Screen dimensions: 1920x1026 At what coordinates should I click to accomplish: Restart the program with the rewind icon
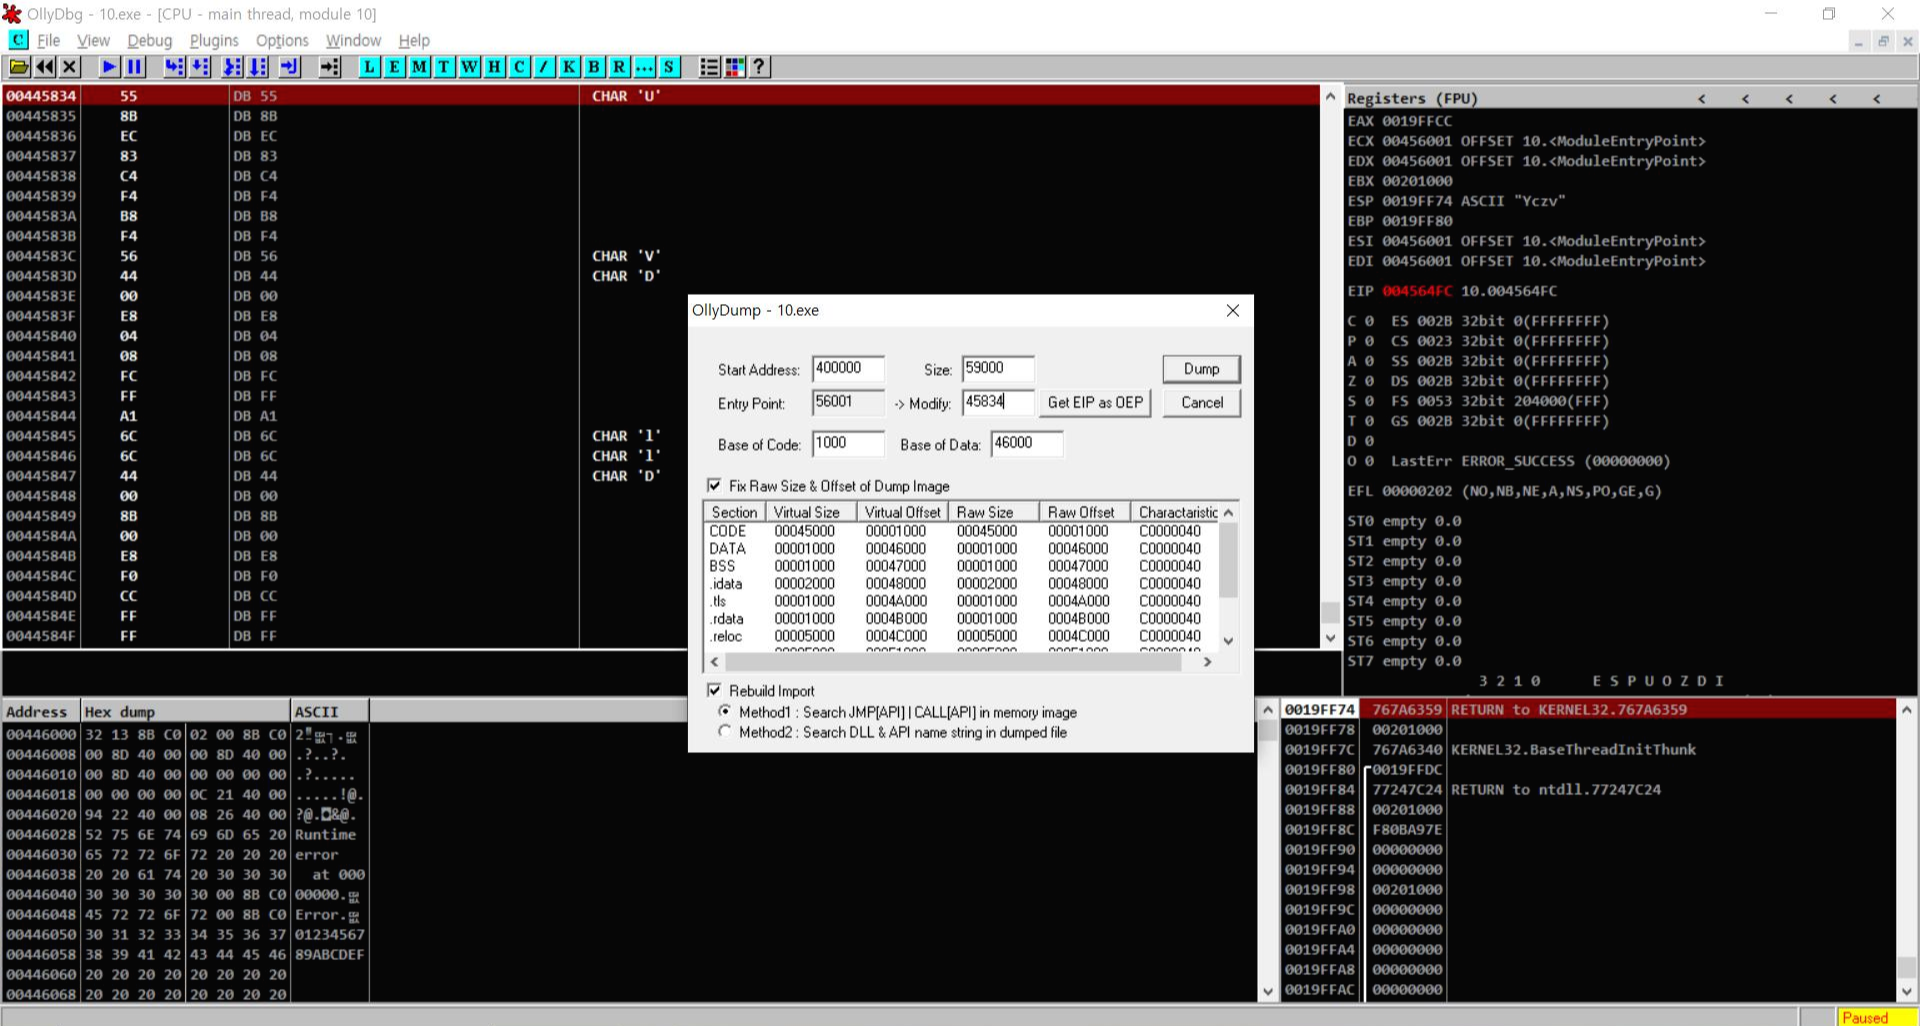tap(45, 67)
